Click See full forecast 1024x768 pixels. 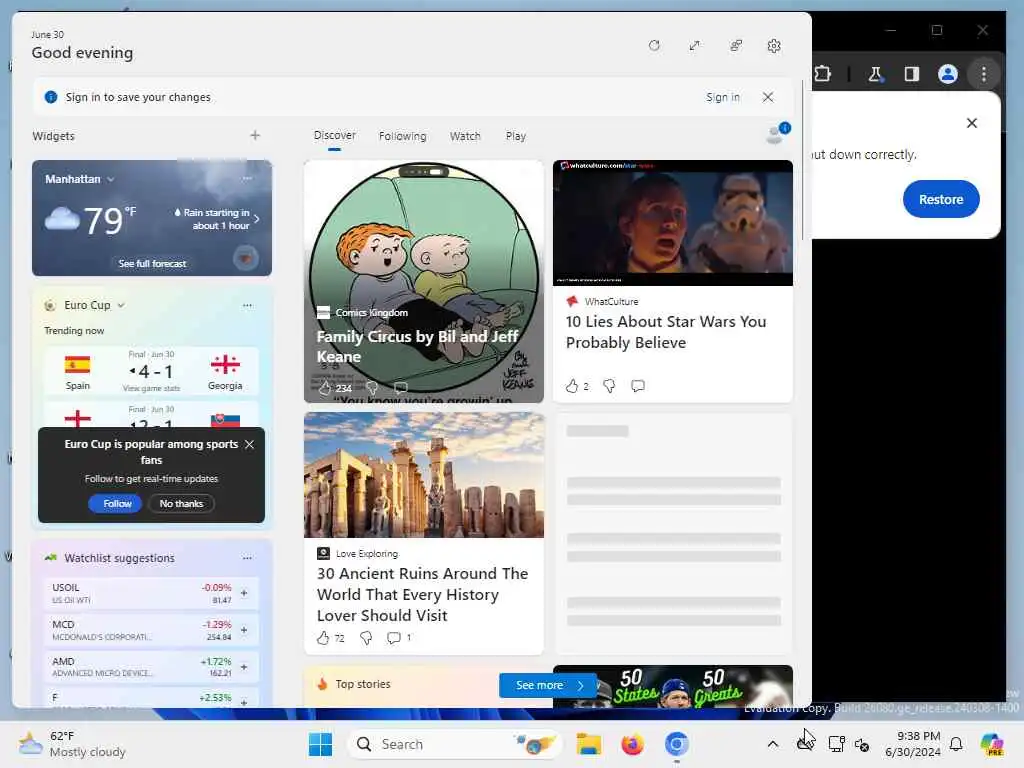pyautogui.click(x=152, y=263)
